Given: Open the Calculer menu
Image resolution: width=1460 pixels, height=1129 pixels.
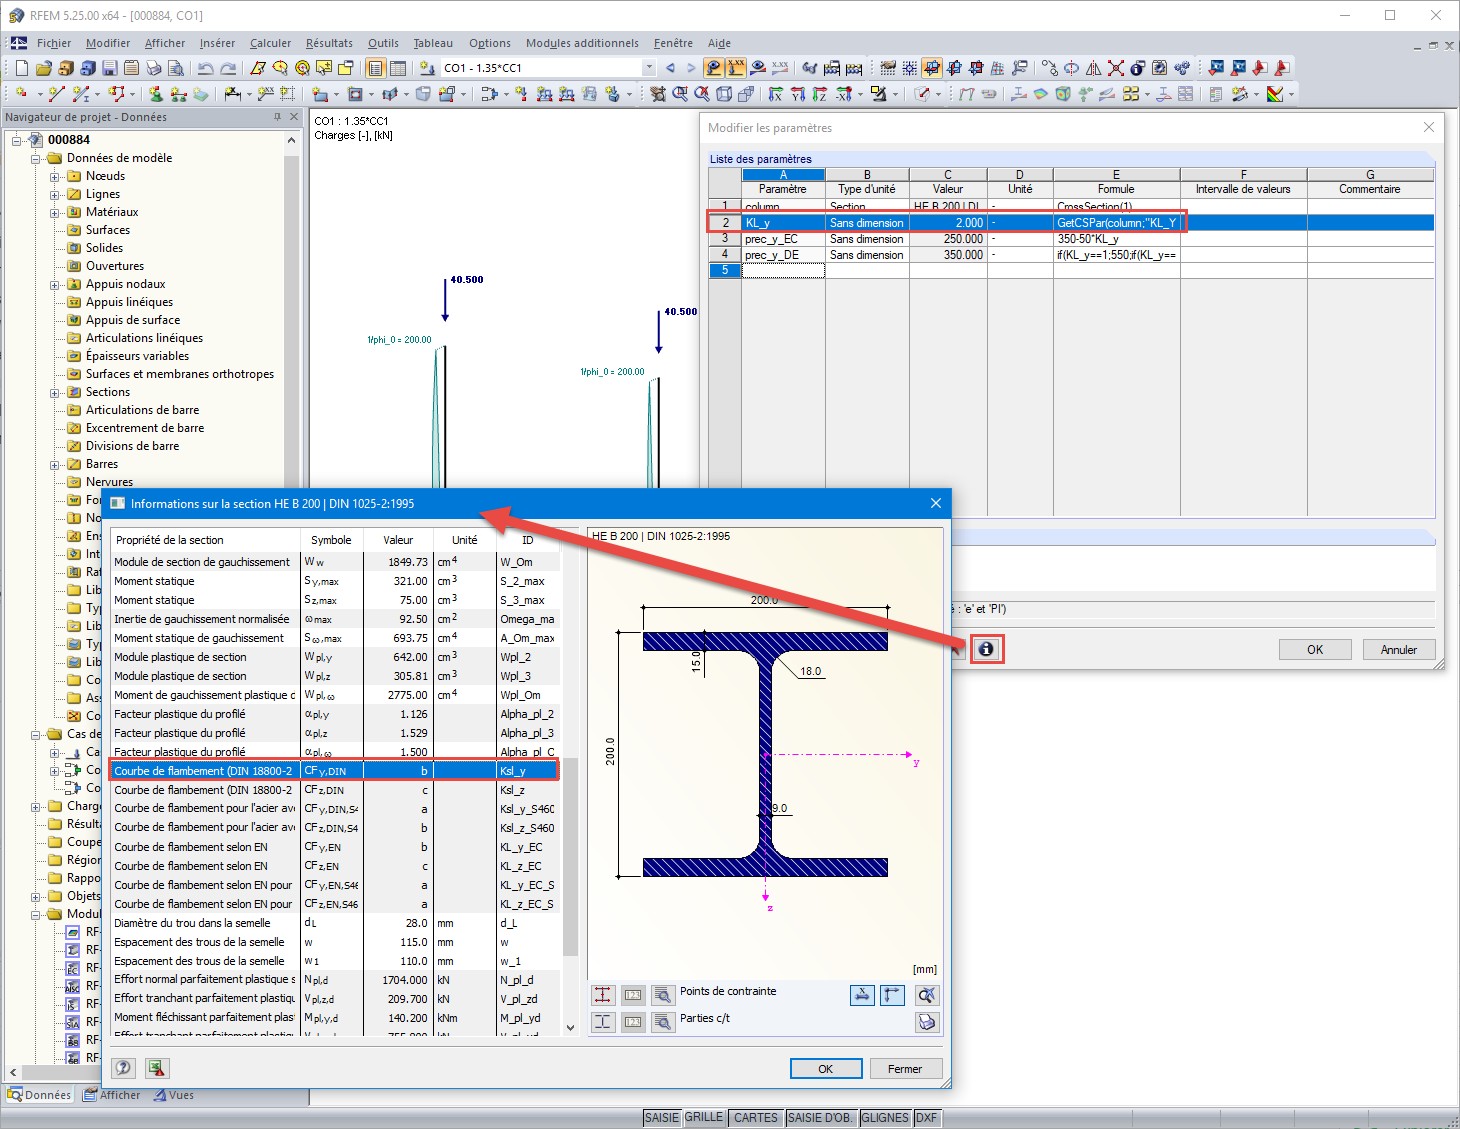Looking at the screenshot, I should click(270, 43).
